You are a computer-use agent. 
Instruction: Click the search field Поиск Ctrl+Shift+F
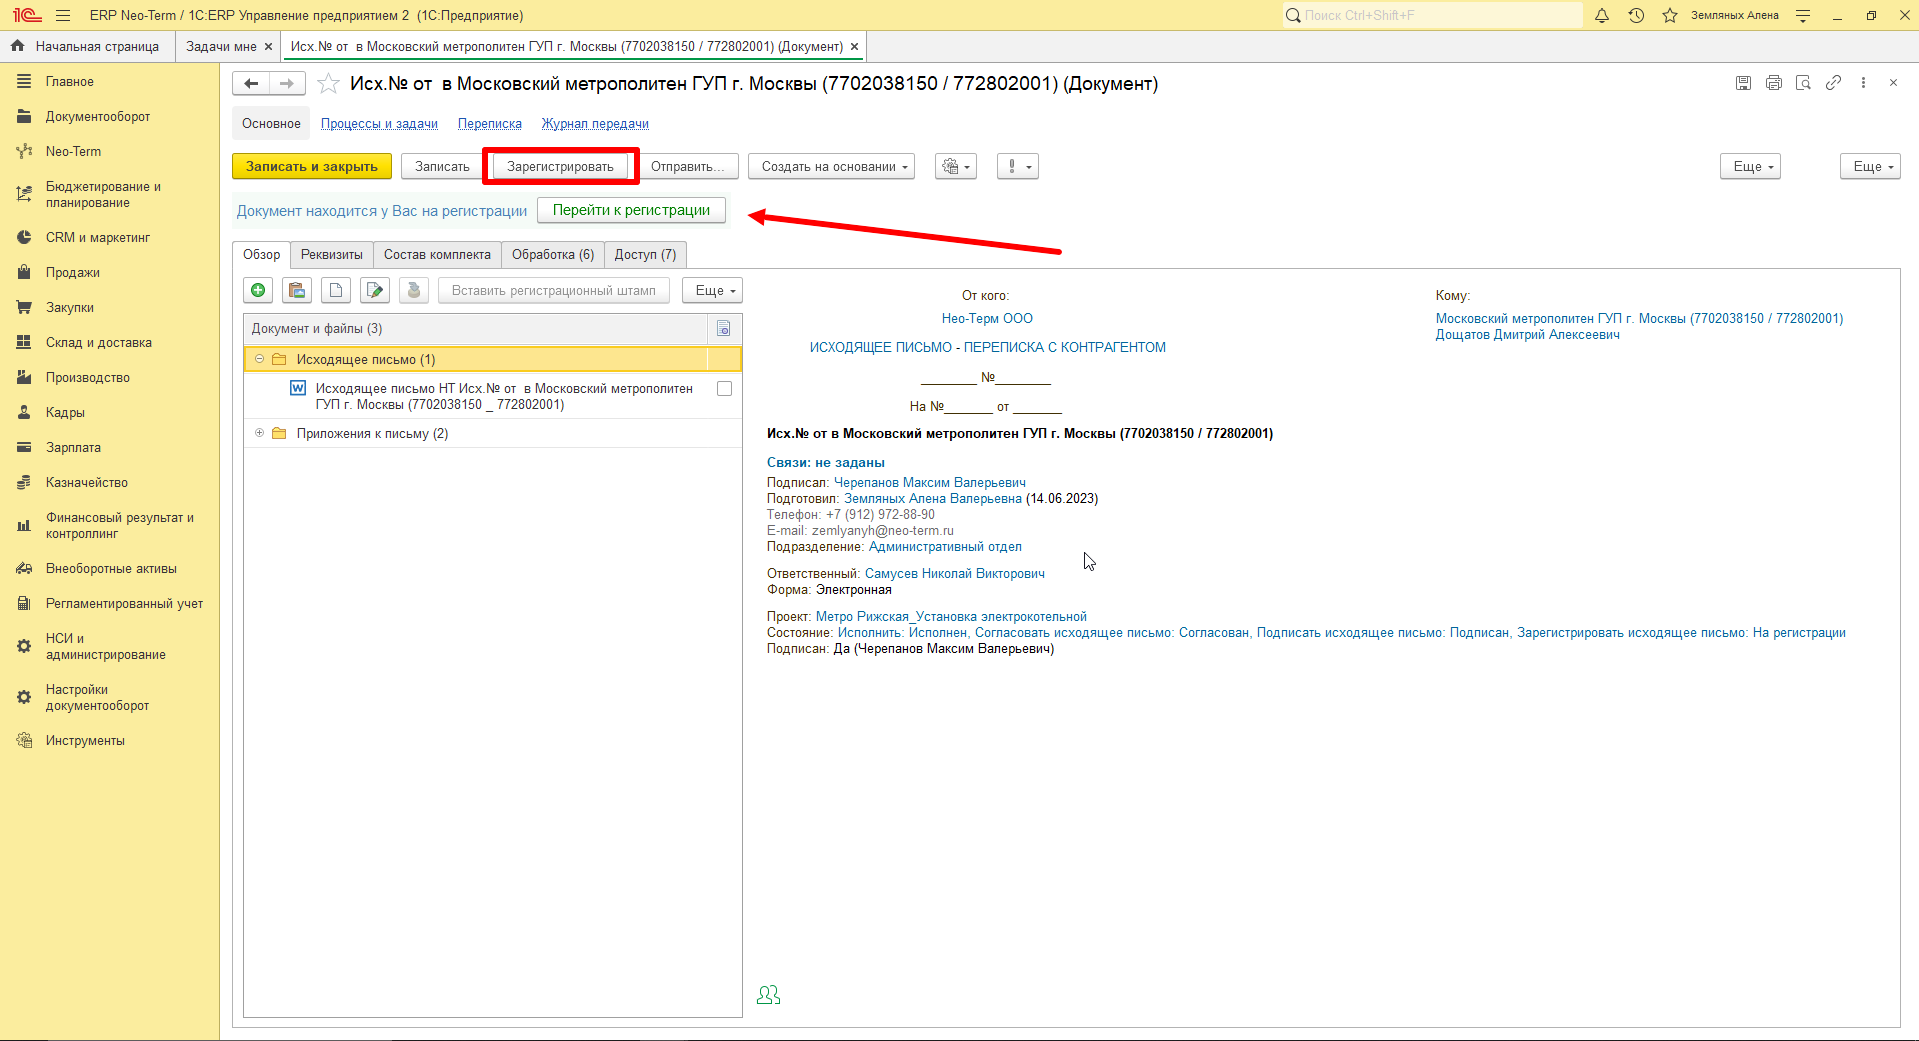tap(1432, 15)
